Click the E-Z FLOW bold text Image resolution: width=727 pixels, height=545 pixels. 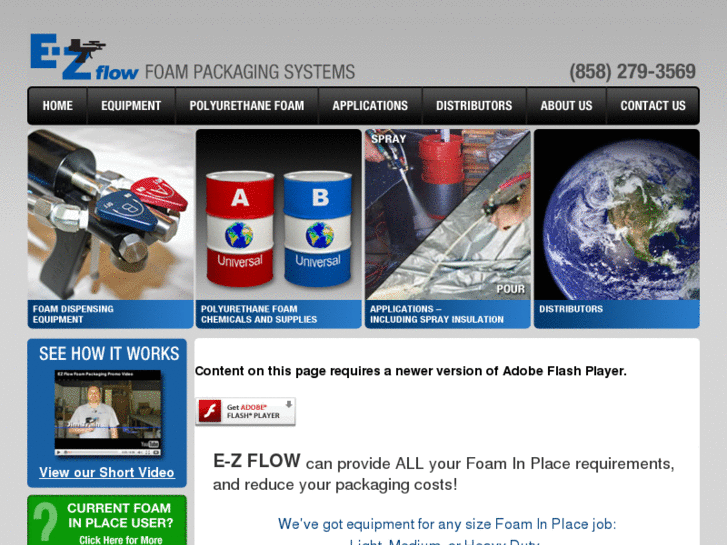256,461
